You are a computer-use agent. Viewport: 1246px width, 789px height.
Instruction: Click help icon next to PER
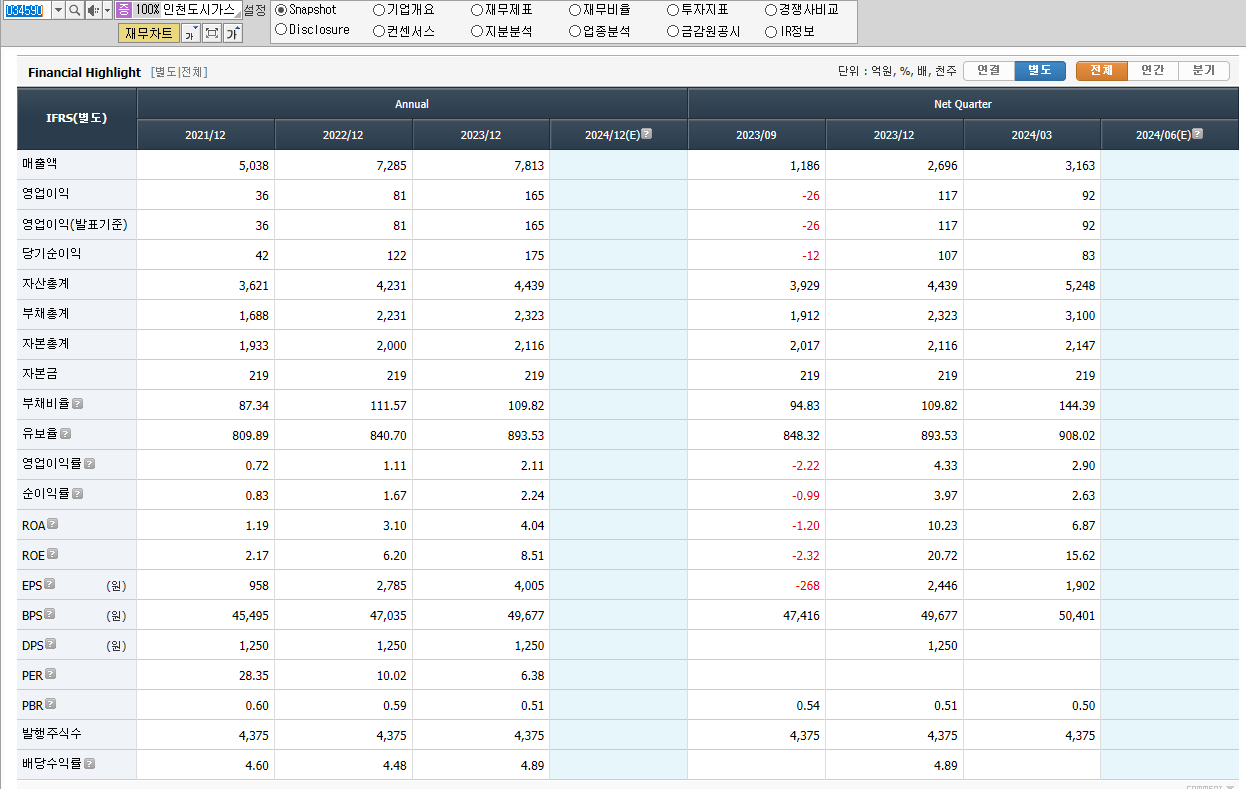51,674
